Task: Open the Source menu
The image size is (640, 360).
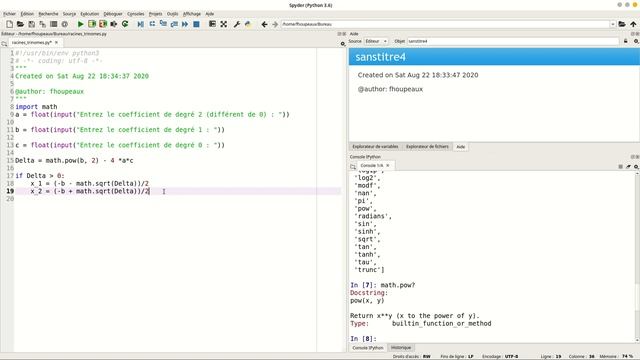Action: coord(69,14)
